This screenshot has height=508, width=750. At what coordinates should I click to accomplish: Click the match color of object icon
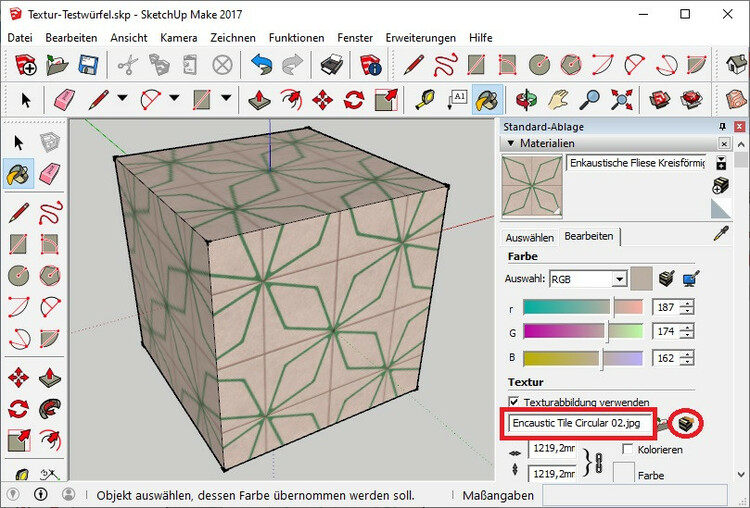pyautogui.click(x=666, y=279)
